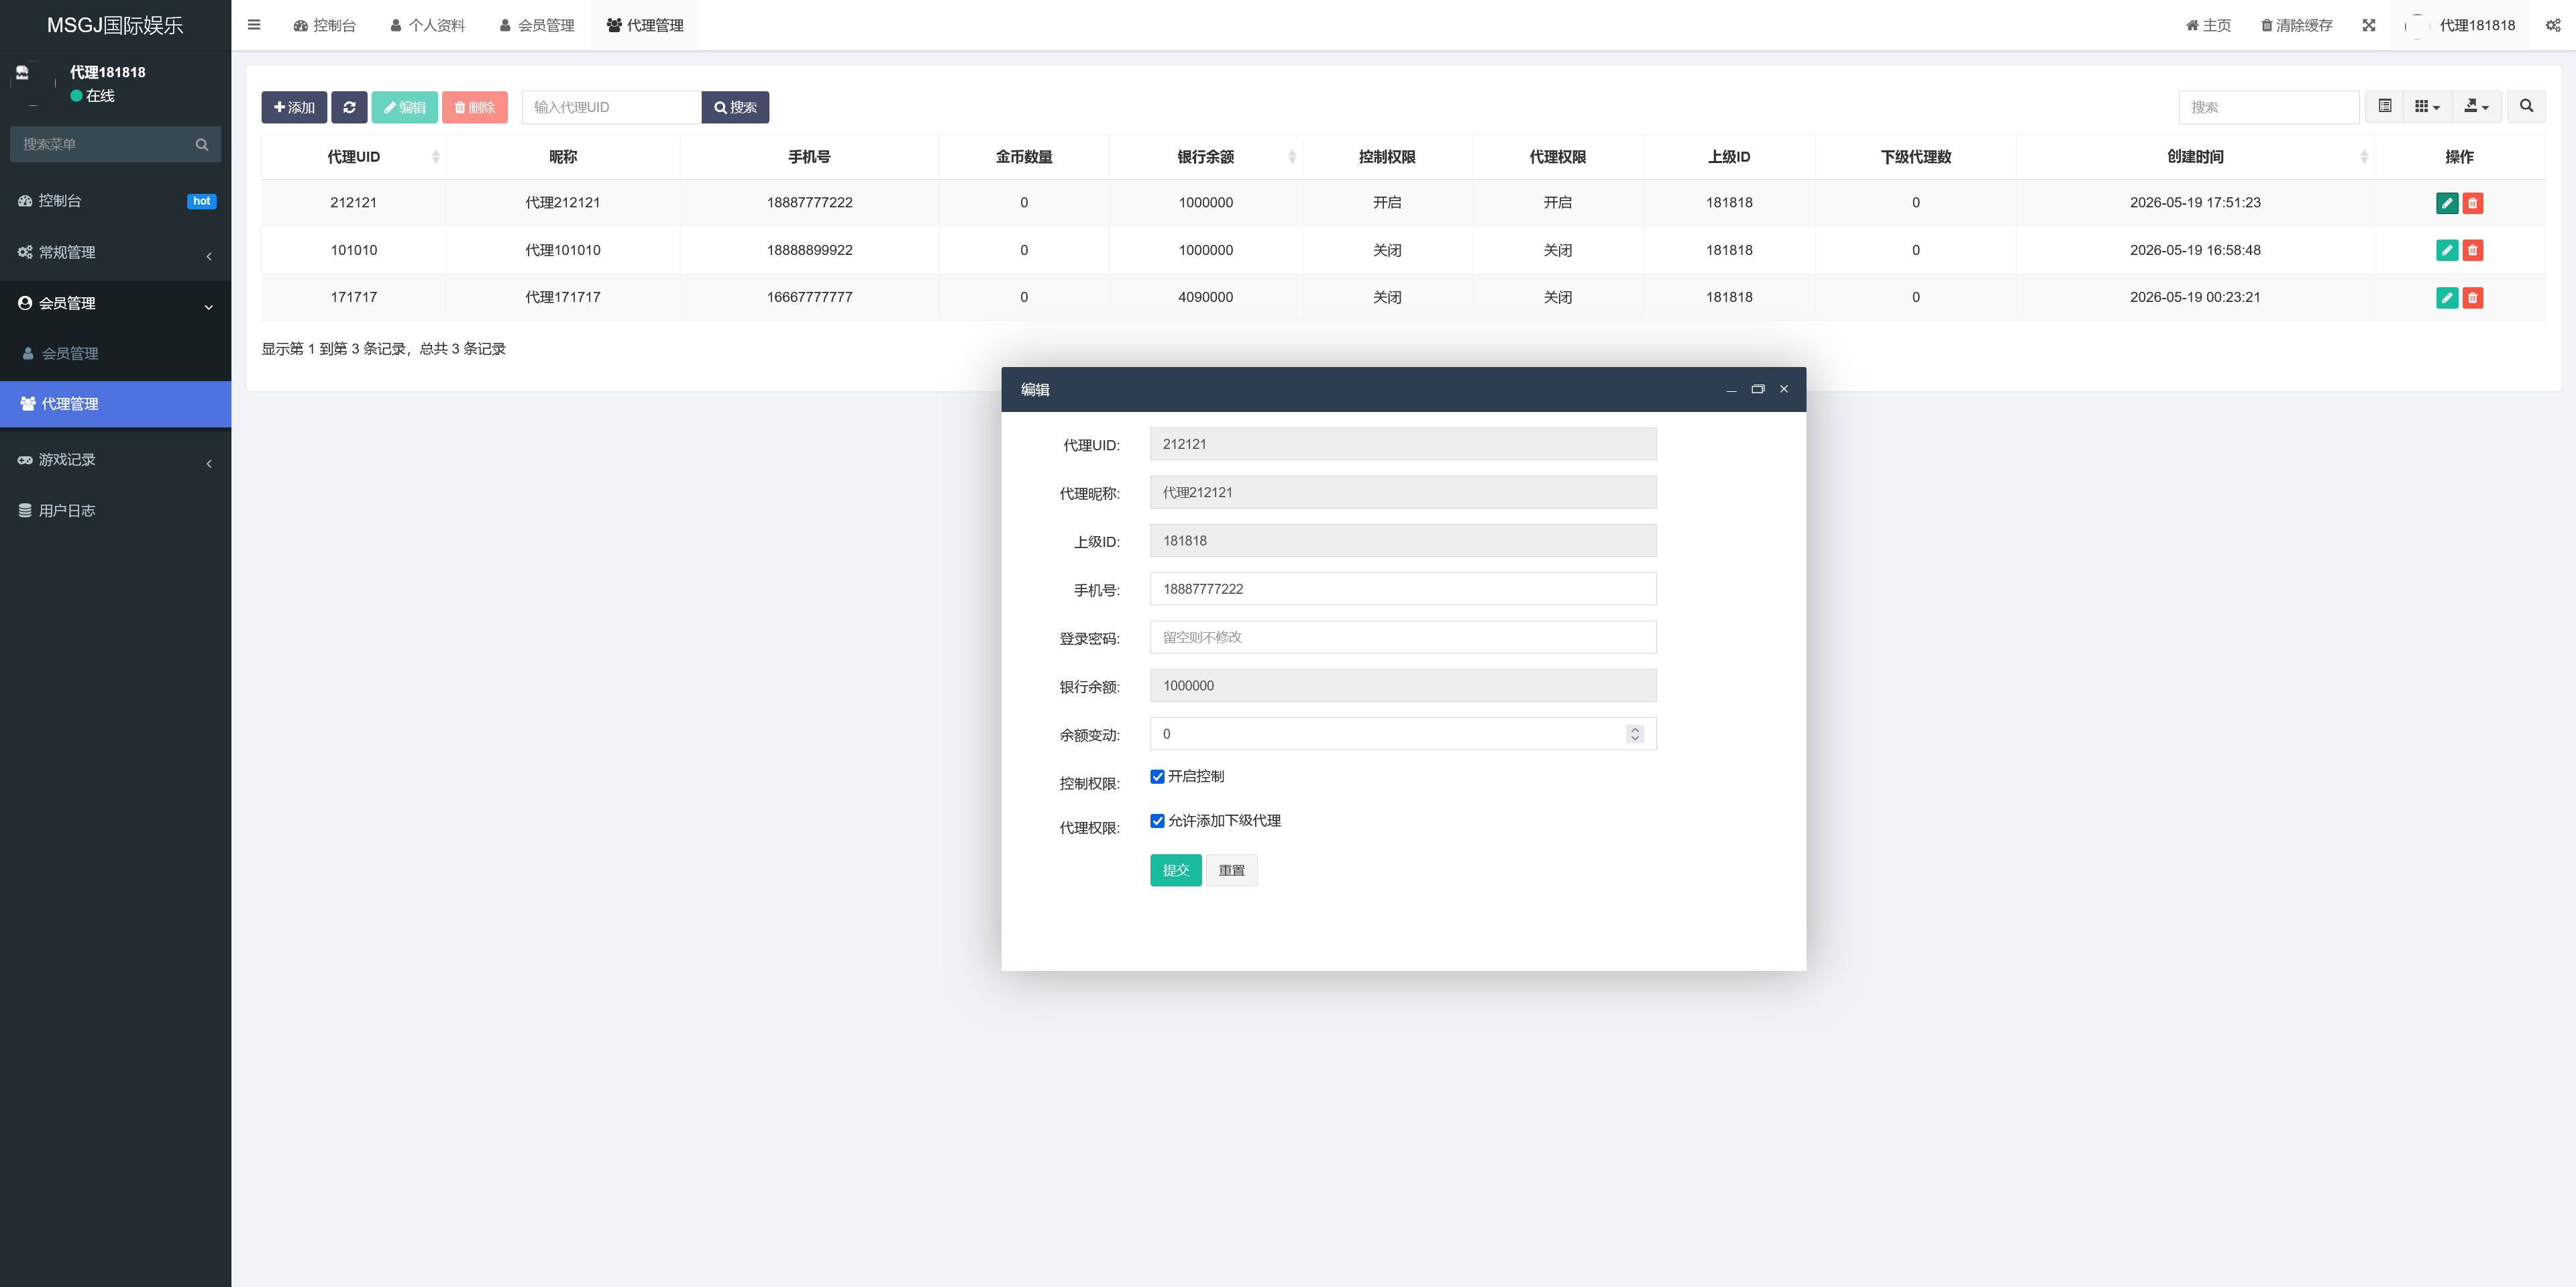The height and width of the screenshot is (1287, 2576).
Task: Toggle the table list view icon
Action: click(2384, 106)
